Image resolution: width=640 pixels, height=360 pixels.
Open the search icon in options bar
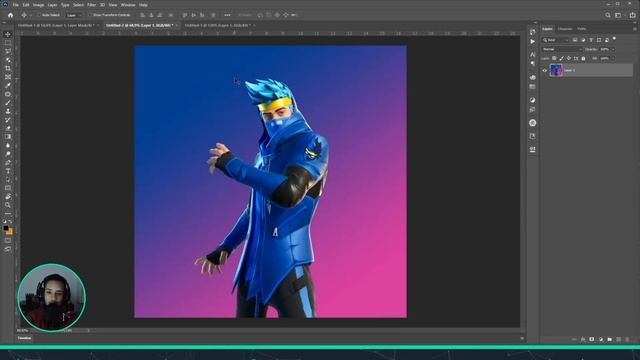point(608,15)
